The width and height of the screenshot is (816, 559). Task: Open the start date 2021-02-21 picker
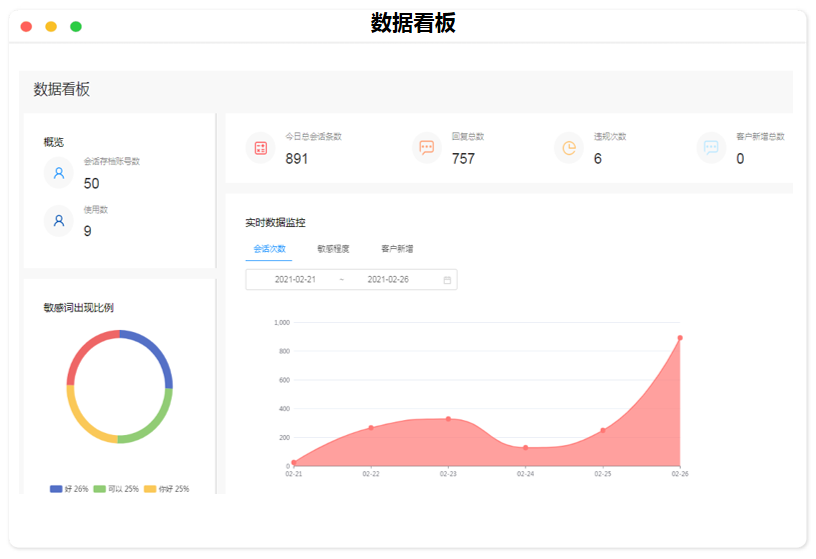click(295, 280)
